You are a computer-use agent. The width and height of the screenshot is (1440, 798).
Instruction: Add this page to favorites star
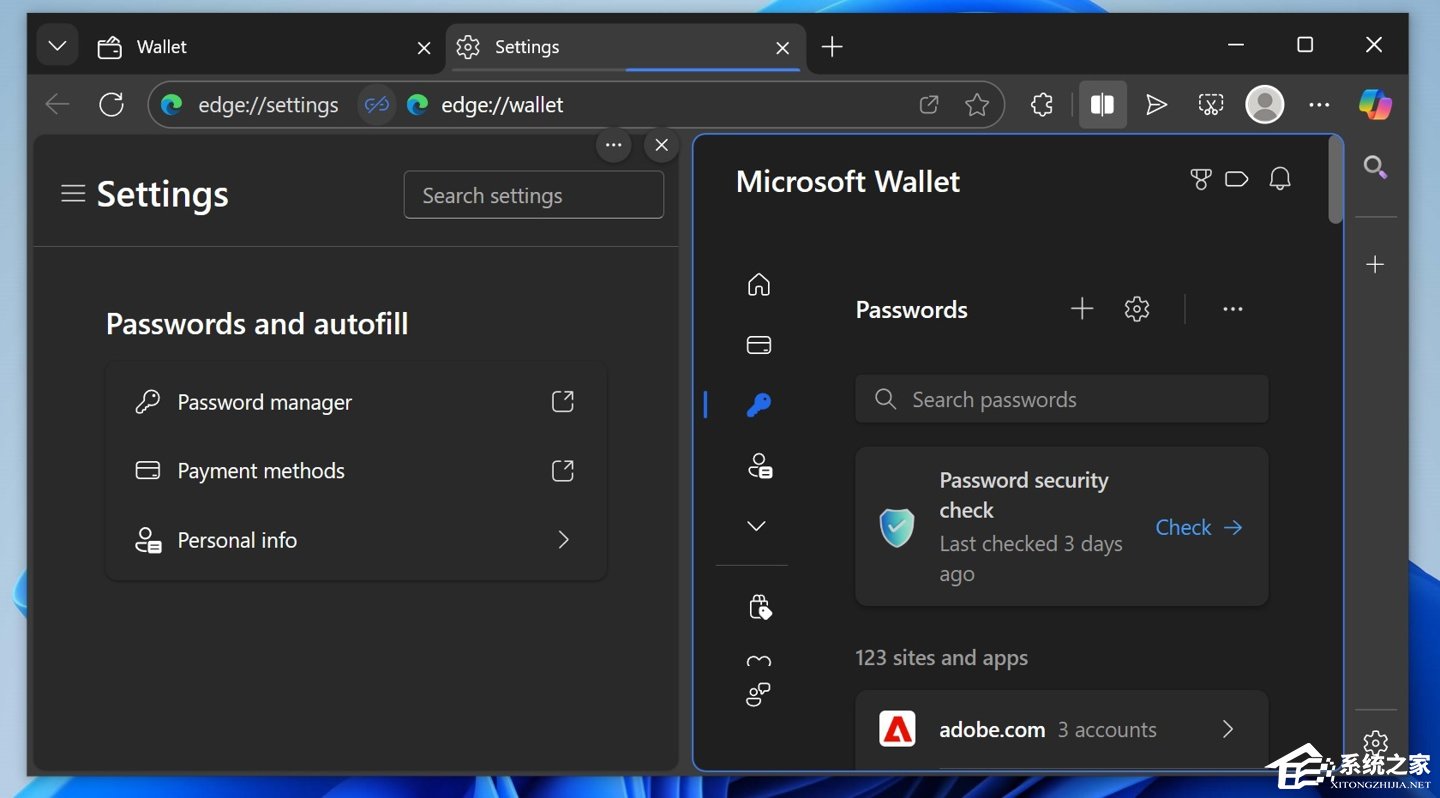[x=977, y=105]
